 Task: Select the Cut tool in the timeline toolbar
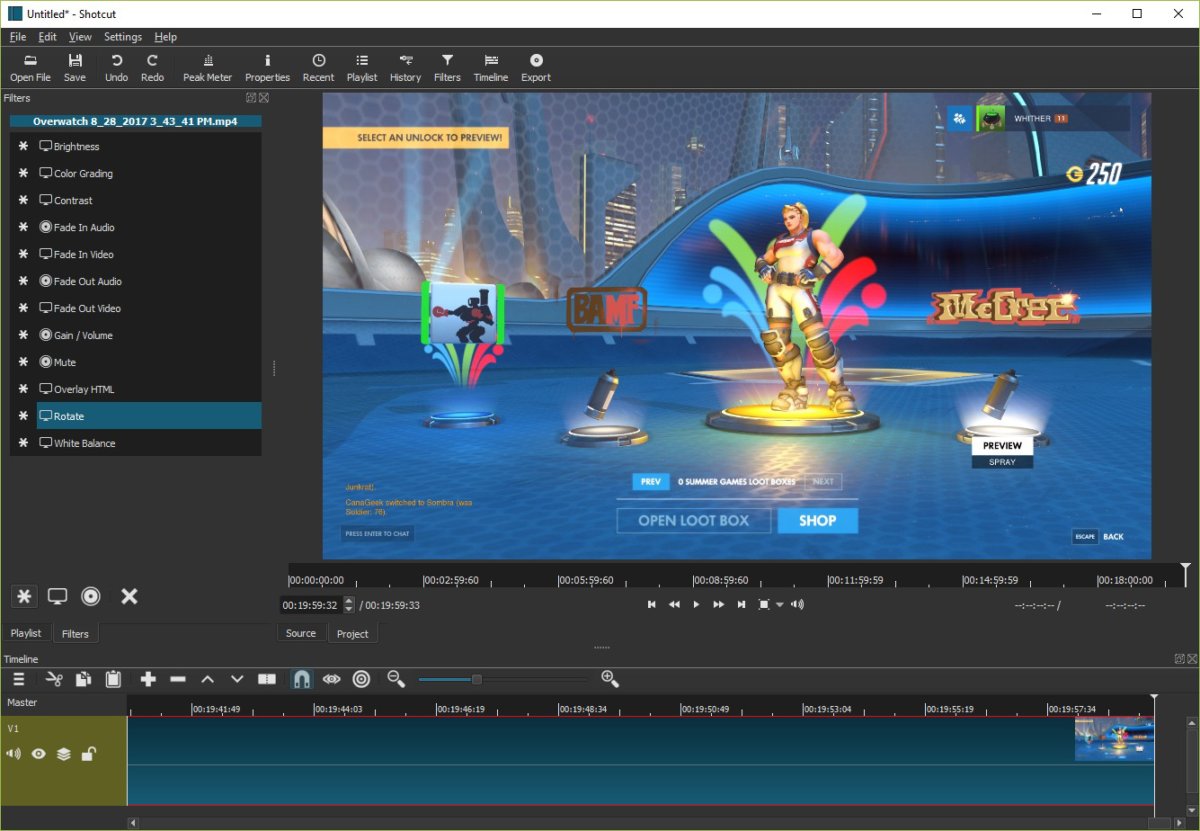(x=55, y=679)
